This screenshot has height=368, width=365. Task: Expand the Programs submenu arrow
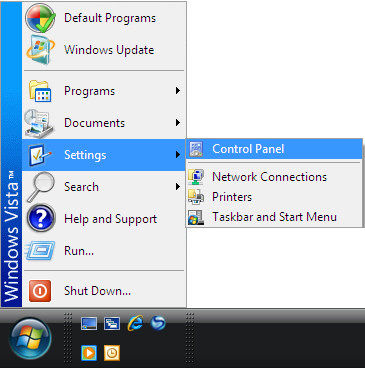click(178, 91)
